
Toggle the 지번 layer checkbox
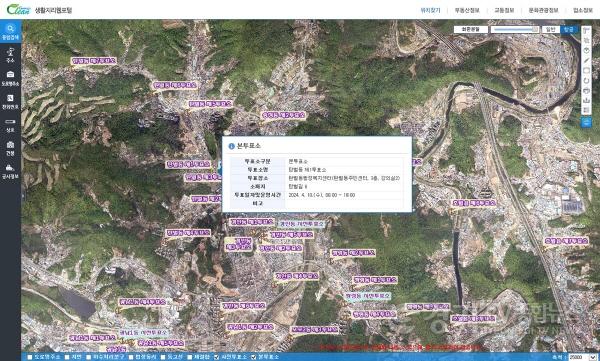point(67,357)
